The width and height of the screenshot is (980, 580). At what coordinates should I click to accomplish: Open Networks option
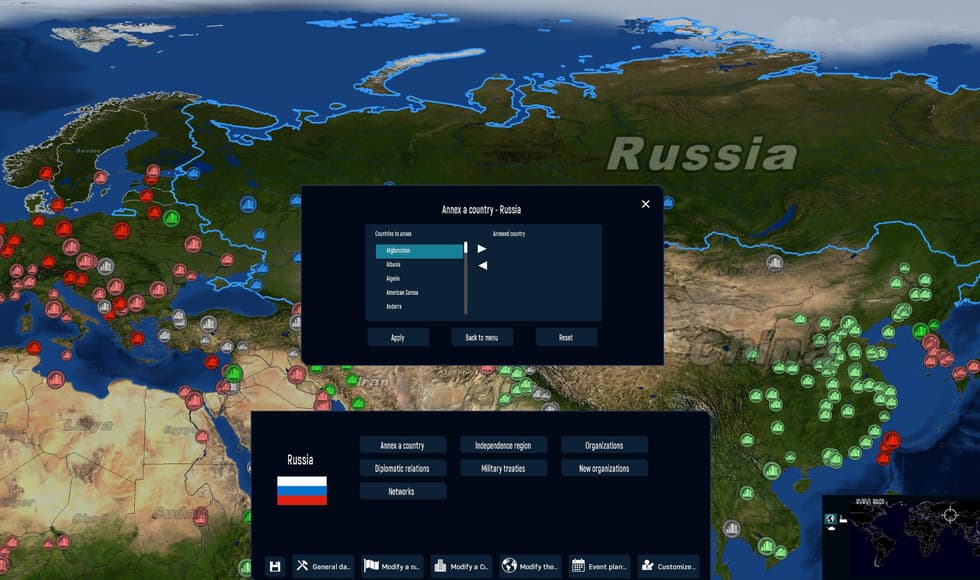coord(402,491)
